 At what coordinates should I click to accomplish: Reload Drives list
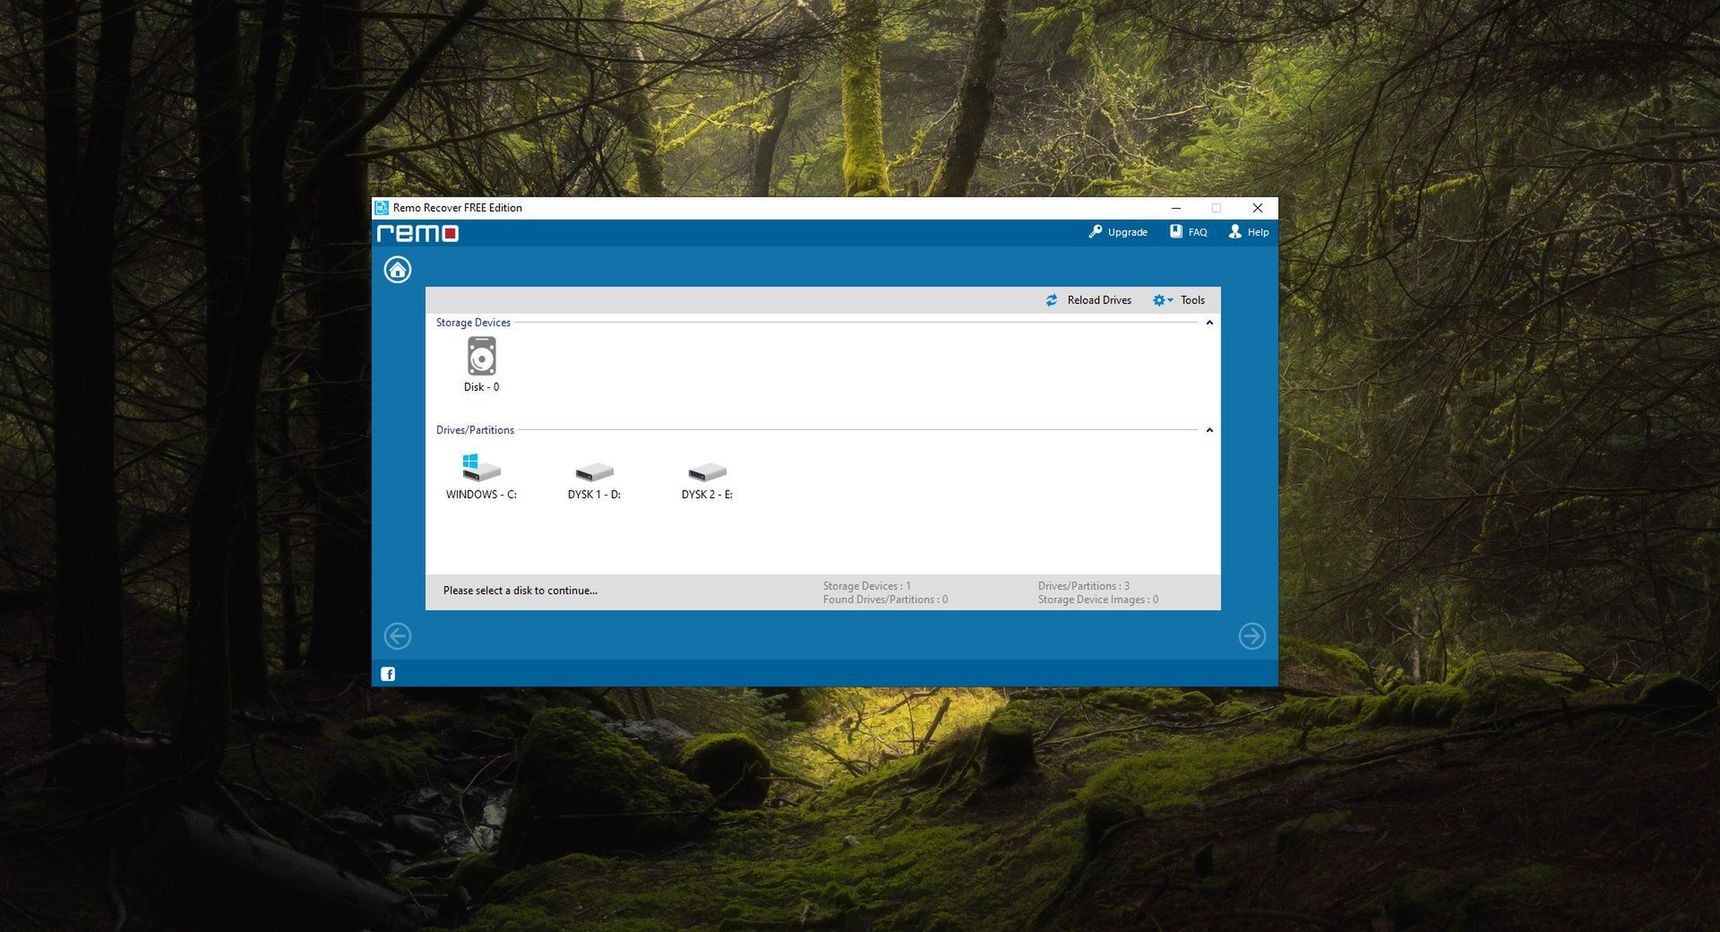(1089, 300)
